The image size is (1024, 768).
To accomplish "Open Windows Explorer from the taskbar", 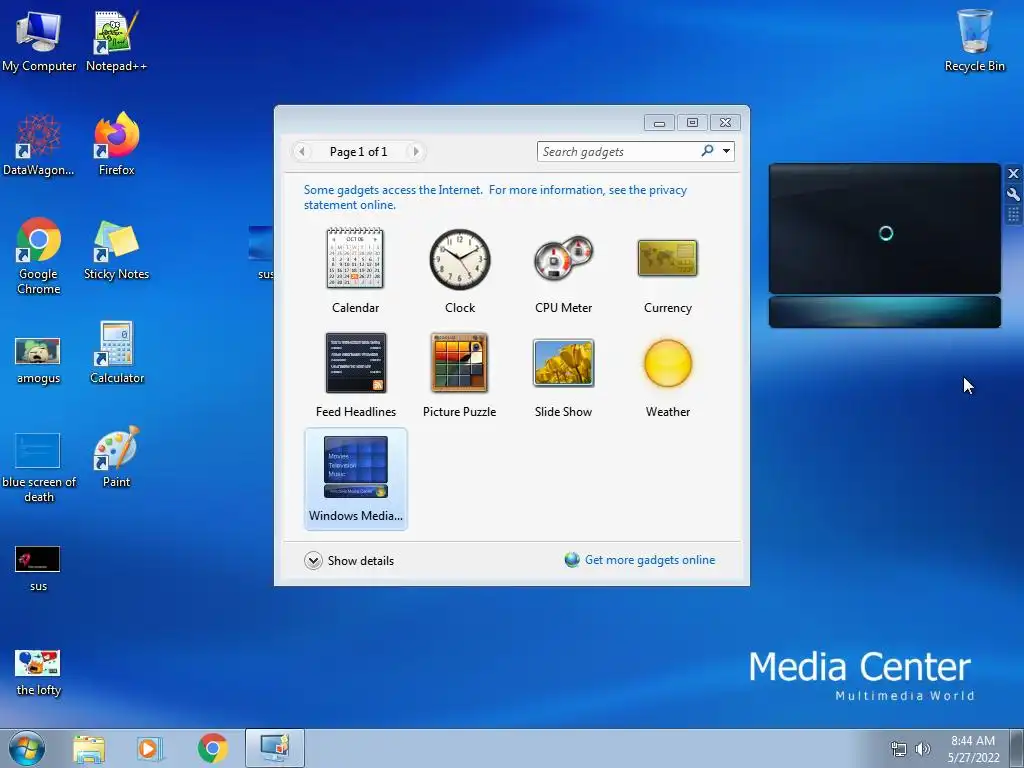I will pyautogui.click(x=89, y=748).
